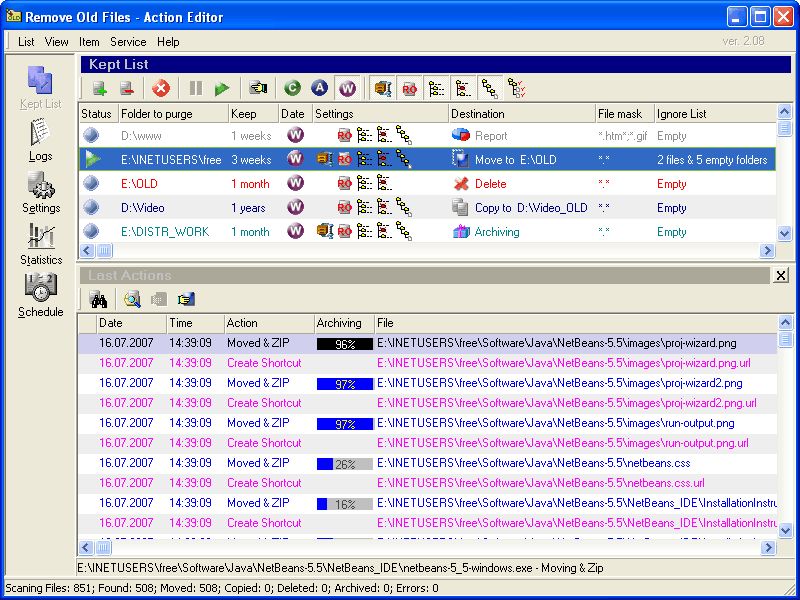Click Kept List scrollbar down arrow

[x=785, y=234]
